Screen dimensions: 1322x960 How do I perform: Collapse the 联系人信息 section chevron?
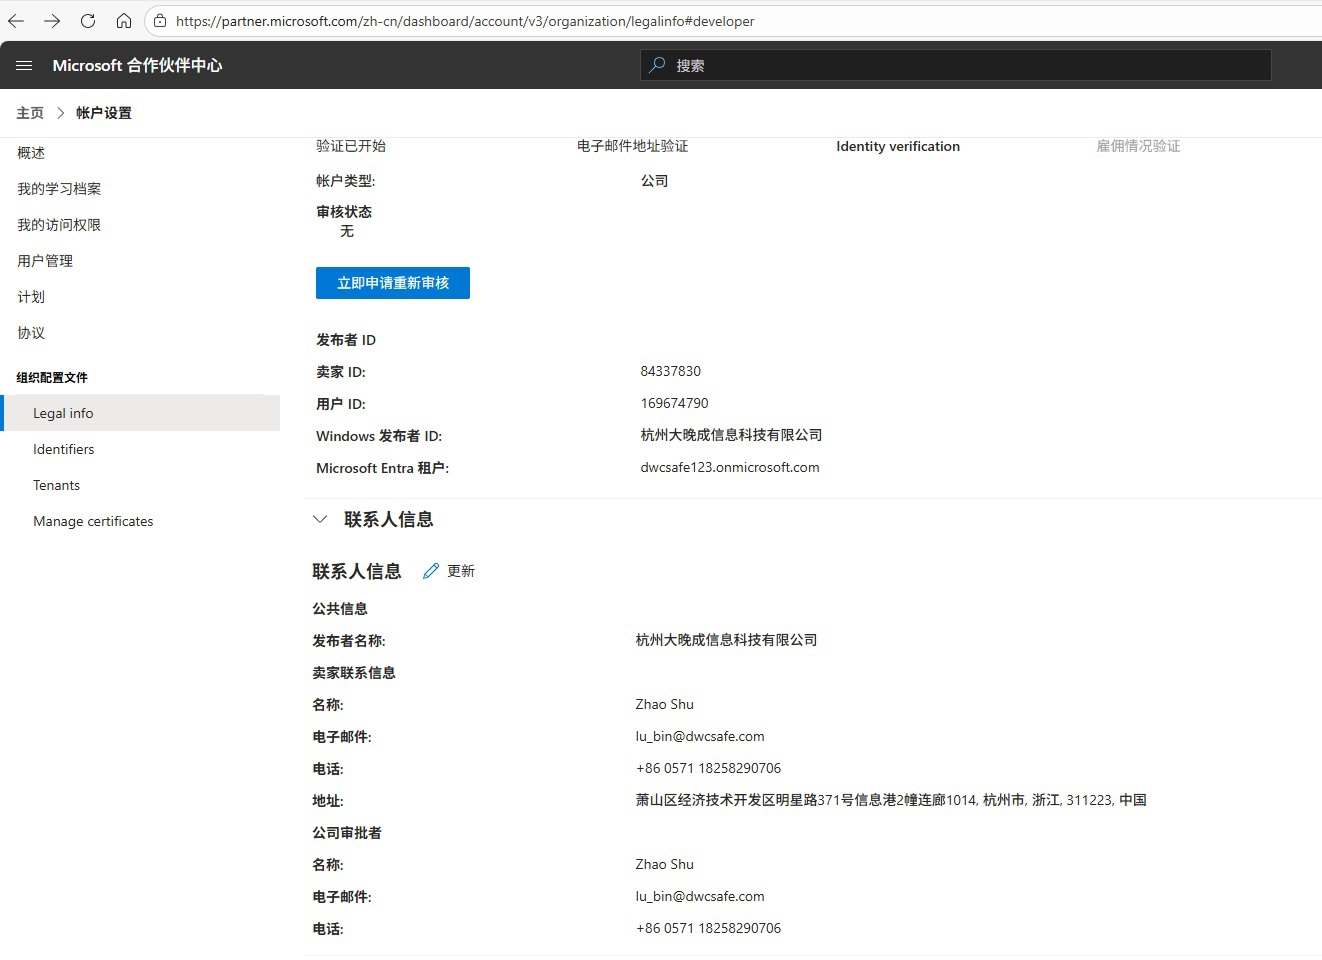tap(320, 519)
